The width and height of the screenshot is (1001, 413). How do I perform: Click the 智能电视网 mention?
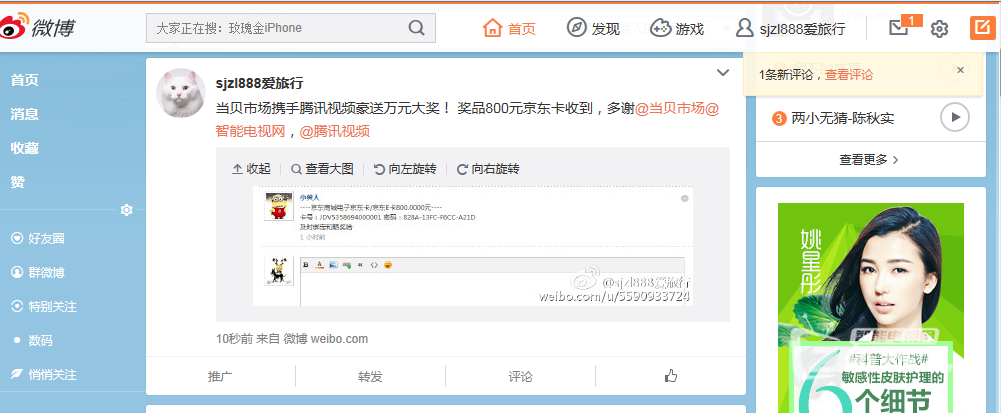[250, 131]
